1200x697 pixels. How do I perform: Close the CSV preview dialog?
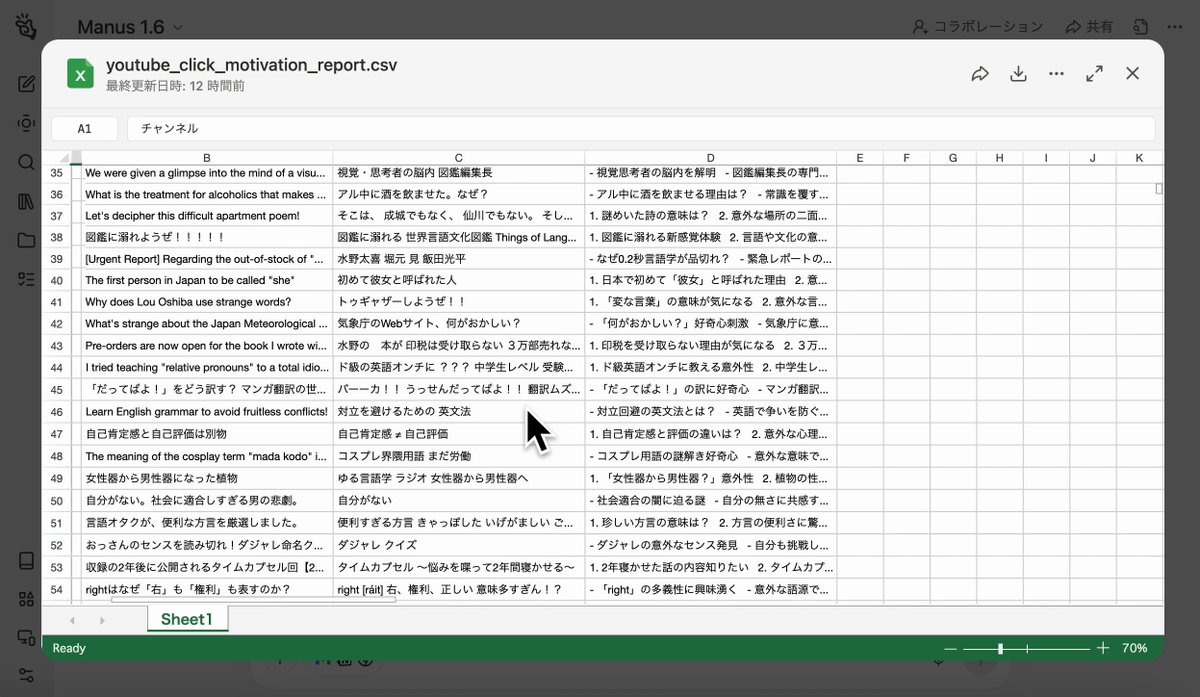pos(1132,73)
